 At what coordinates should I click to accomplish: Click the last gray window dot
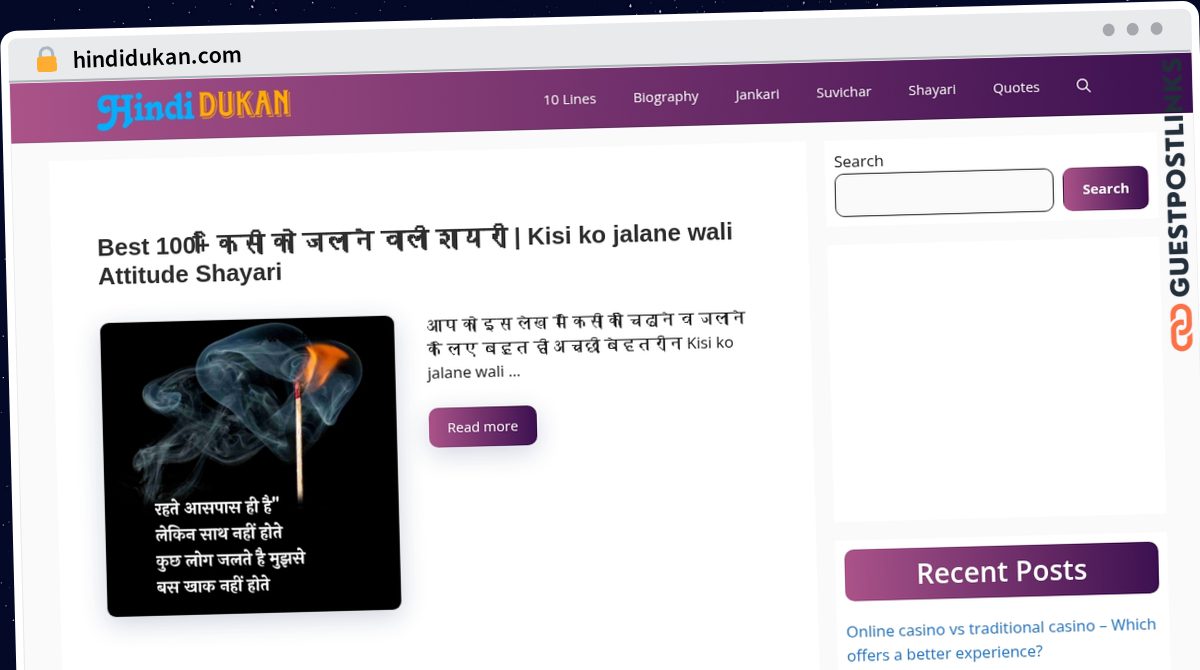tap(1156, 29)
